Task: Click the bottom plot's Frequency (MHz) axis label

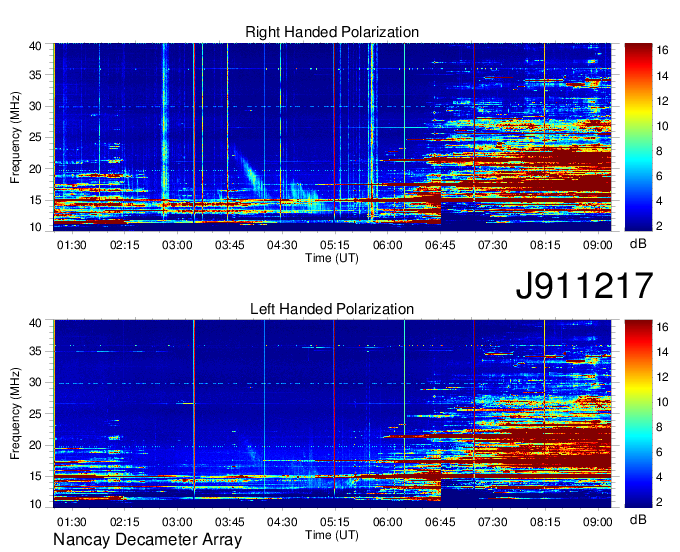Action: (x=15, y=414)
